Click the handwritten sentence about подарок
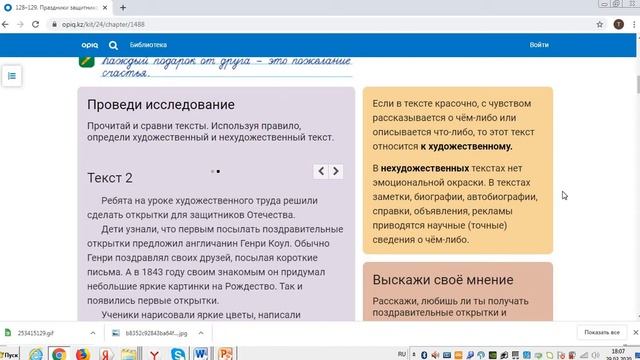 (227, 67)
